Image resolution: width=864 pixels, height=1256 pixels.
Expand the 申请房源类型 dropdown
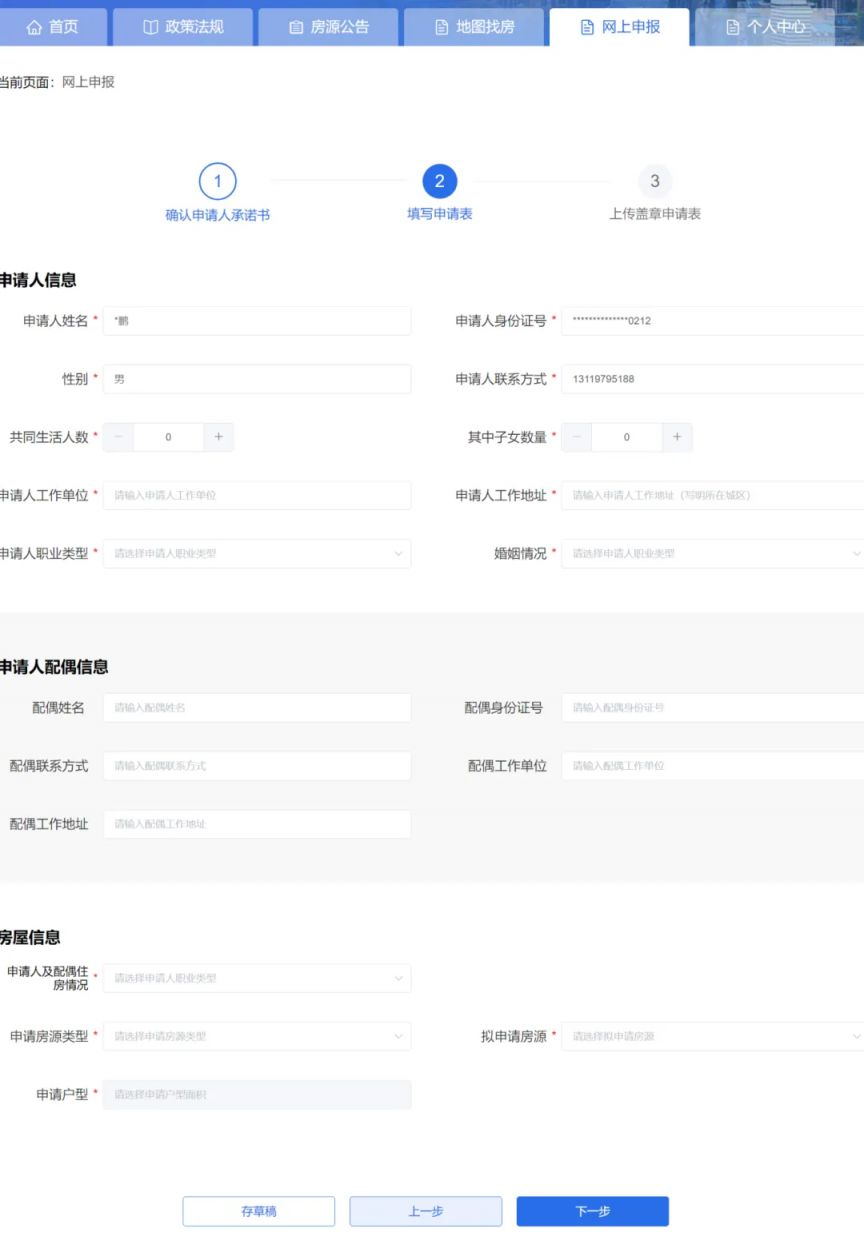(257, 1036)
